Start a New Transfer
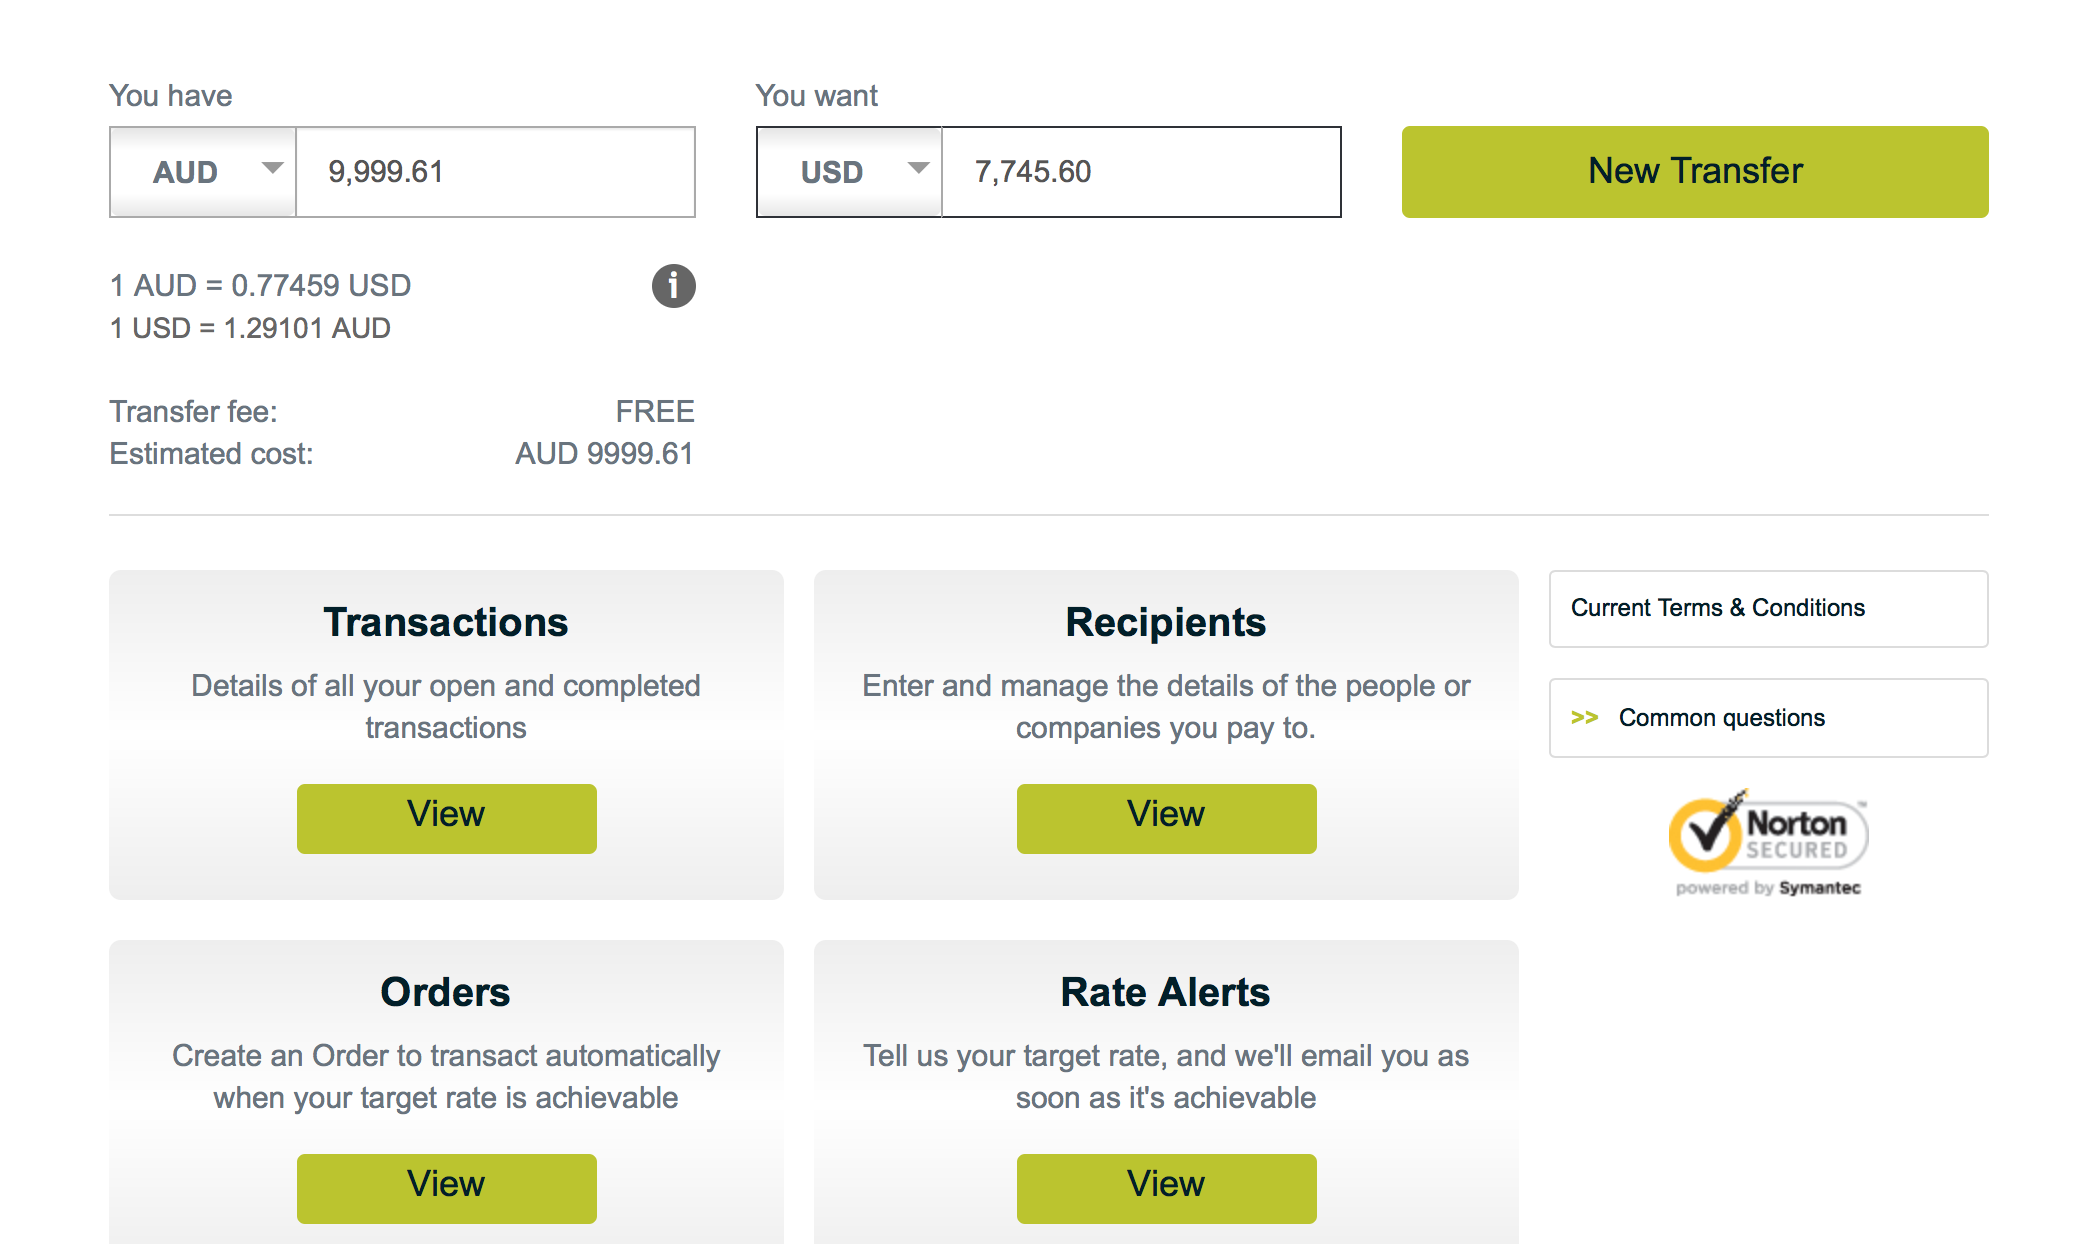The image size is (2075, 1244). 1695,172
